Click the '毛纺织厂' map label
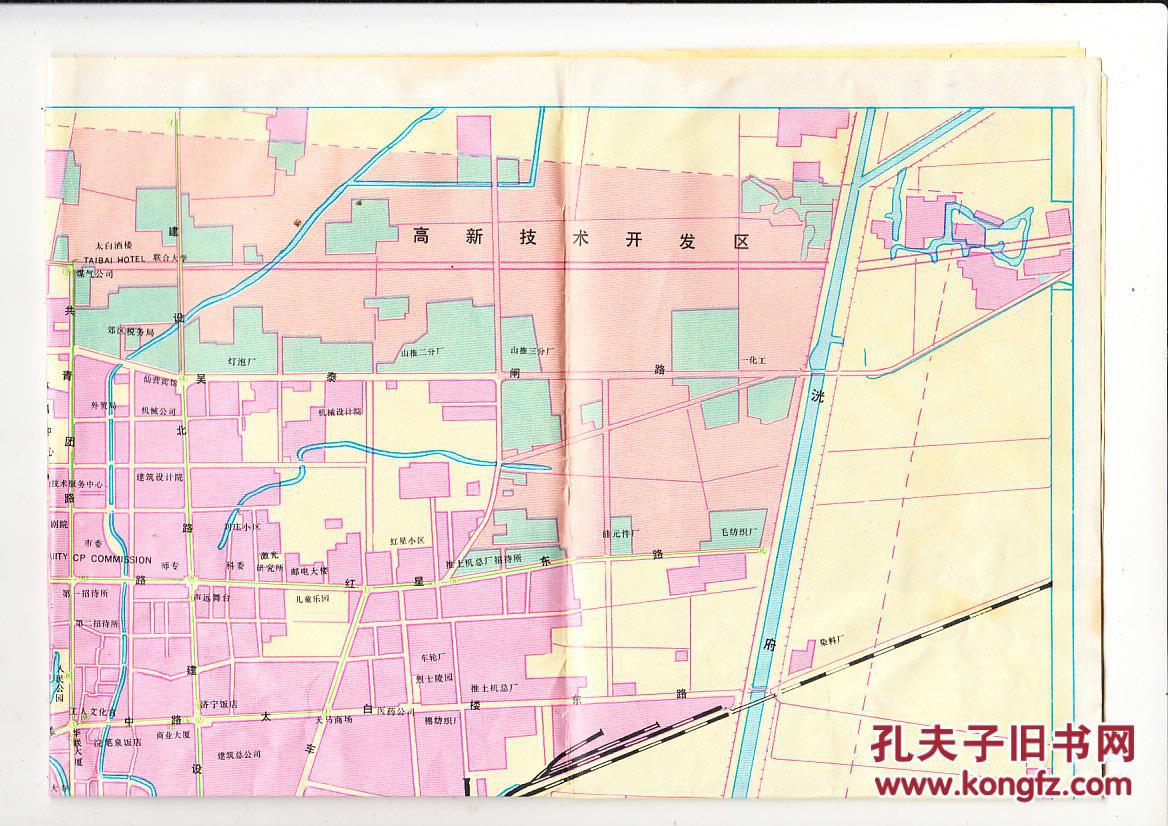Viewport: 1168px width, 826px height. (x=739, y=532)
